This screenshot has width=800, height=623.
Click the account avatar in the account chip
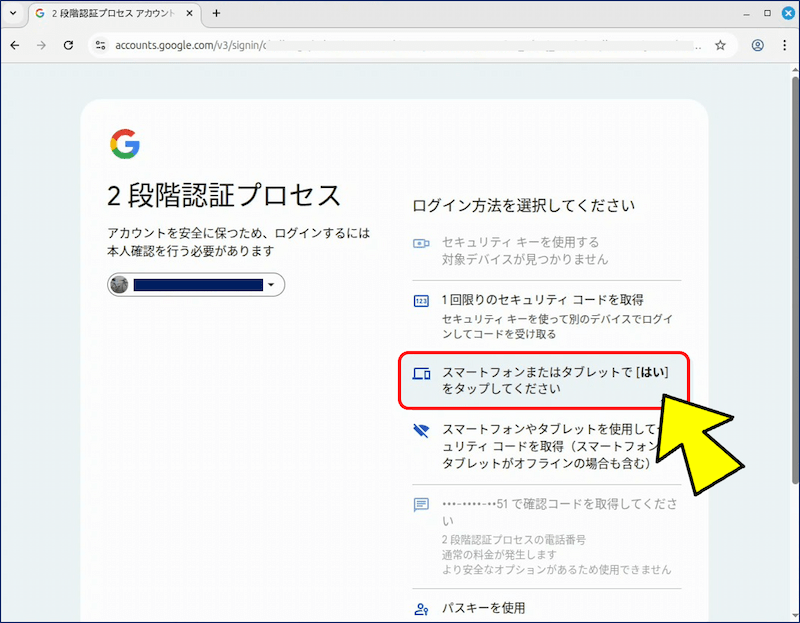coord(120,285)
